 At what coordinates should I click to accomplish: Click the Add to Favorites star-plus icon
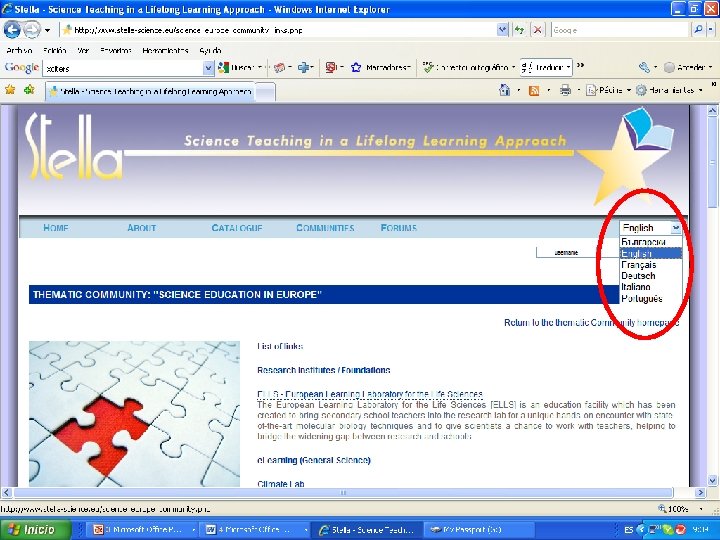tap(29, 90)
